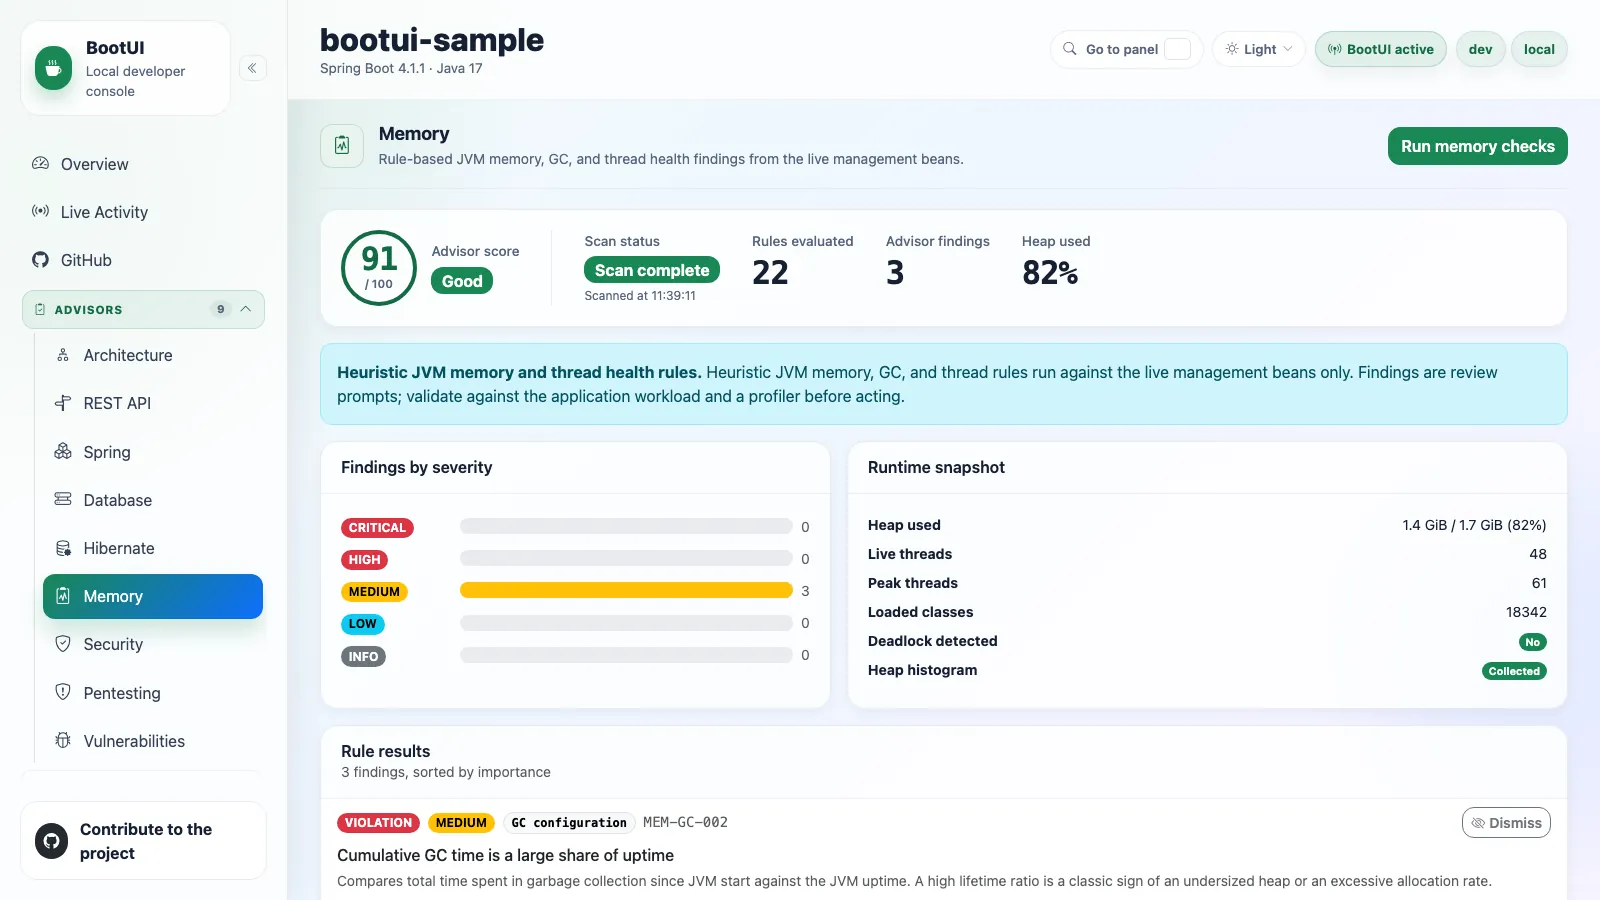
Task: Click the GitHub octocat icon in sidebar
Action: [40, 260]
